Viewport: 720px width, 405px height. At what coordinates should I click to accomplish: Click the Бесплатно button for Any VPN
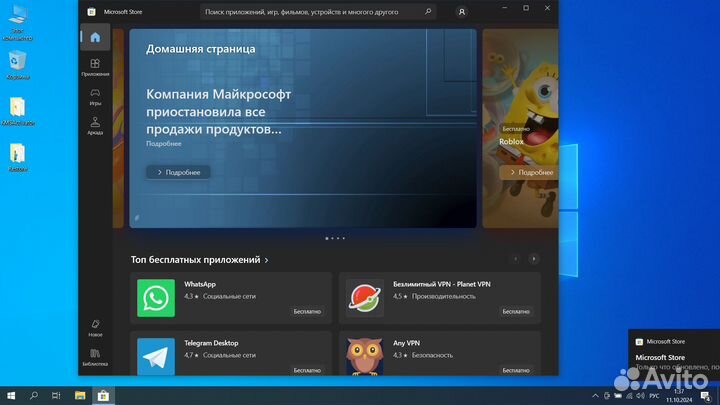click(x=516, y=370)
